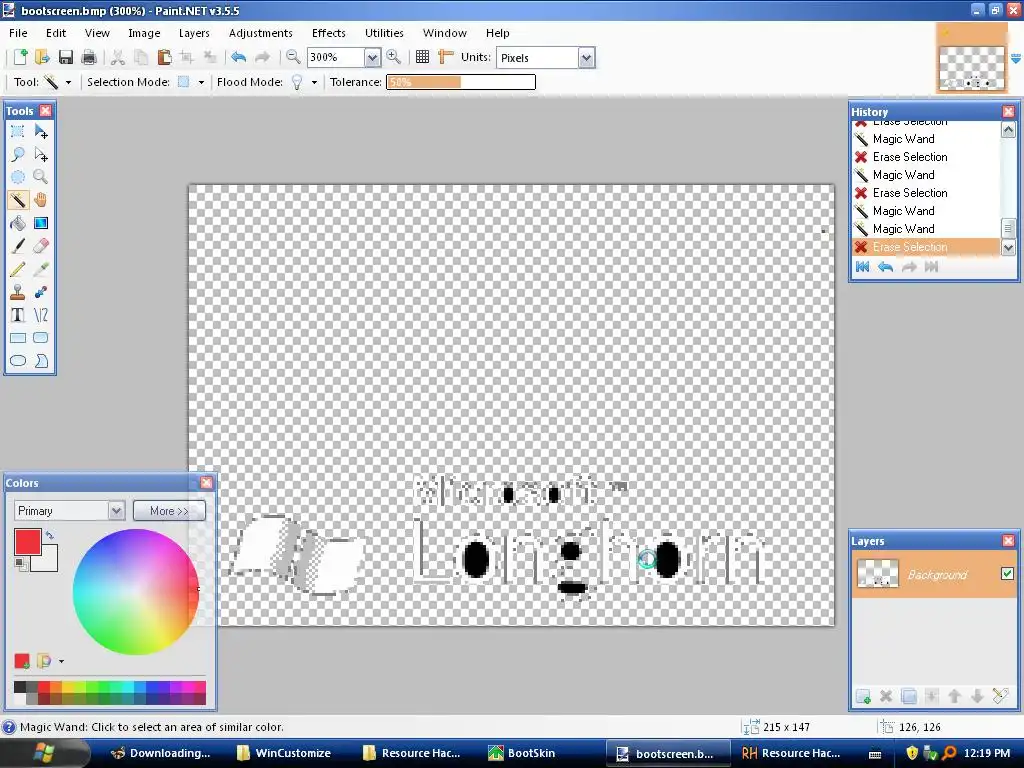Open the Tool chooser dropdown arrow

point(68,82)
